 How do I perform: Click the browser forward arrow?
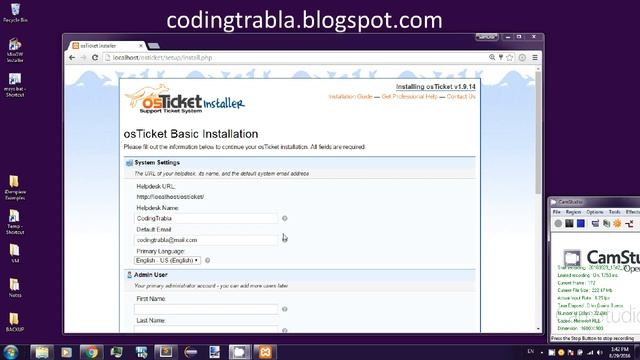pyautogui.click(x=83, y=58)
